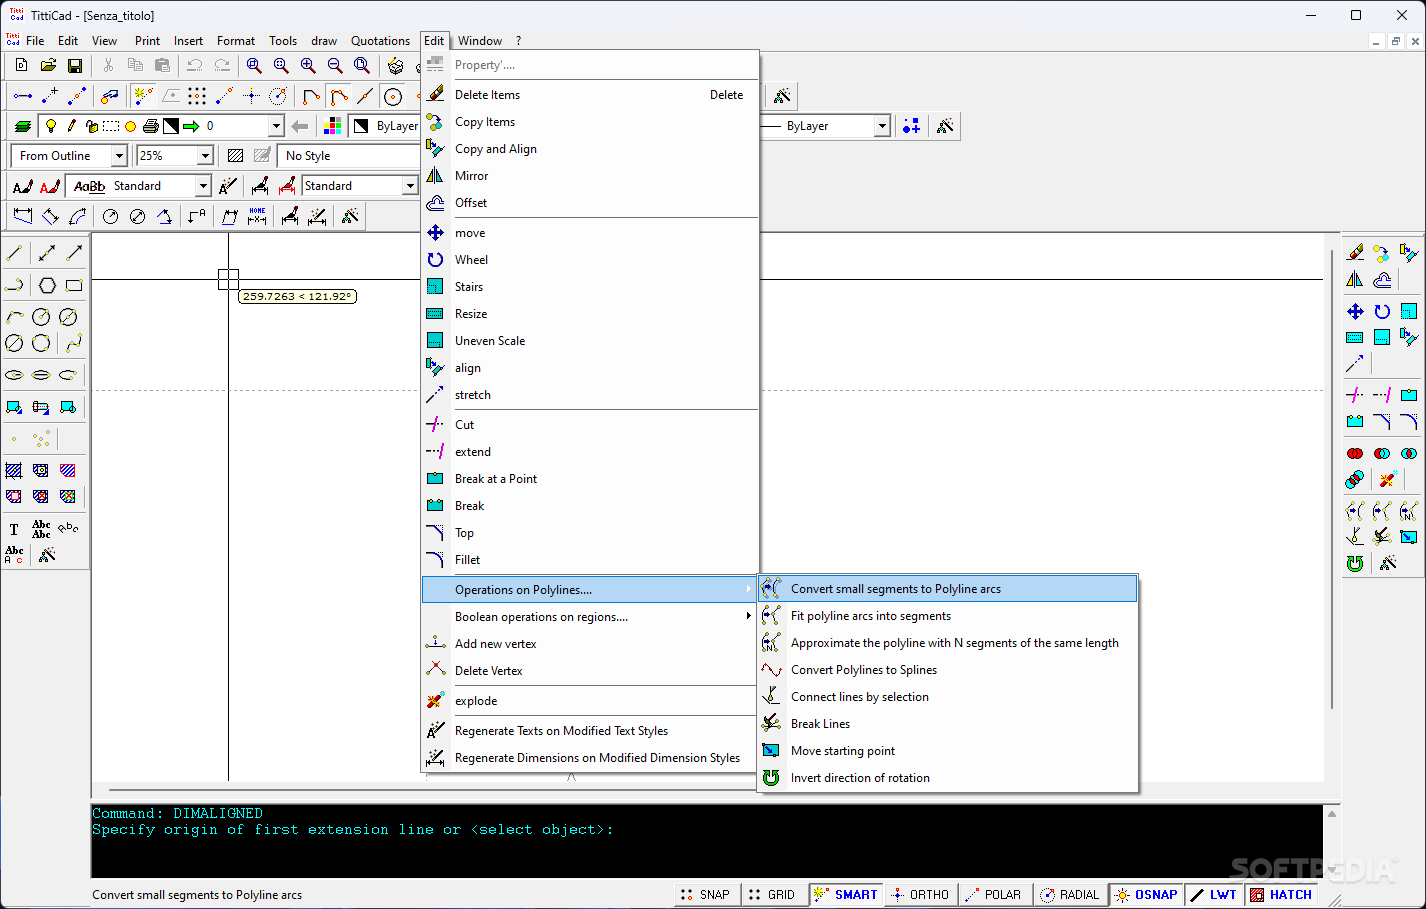Image resolution: width=1426 pixels, height=909 pixels.
Task: Click the green Invert rotation icon in right palette
Action: tap(1355, 564)
